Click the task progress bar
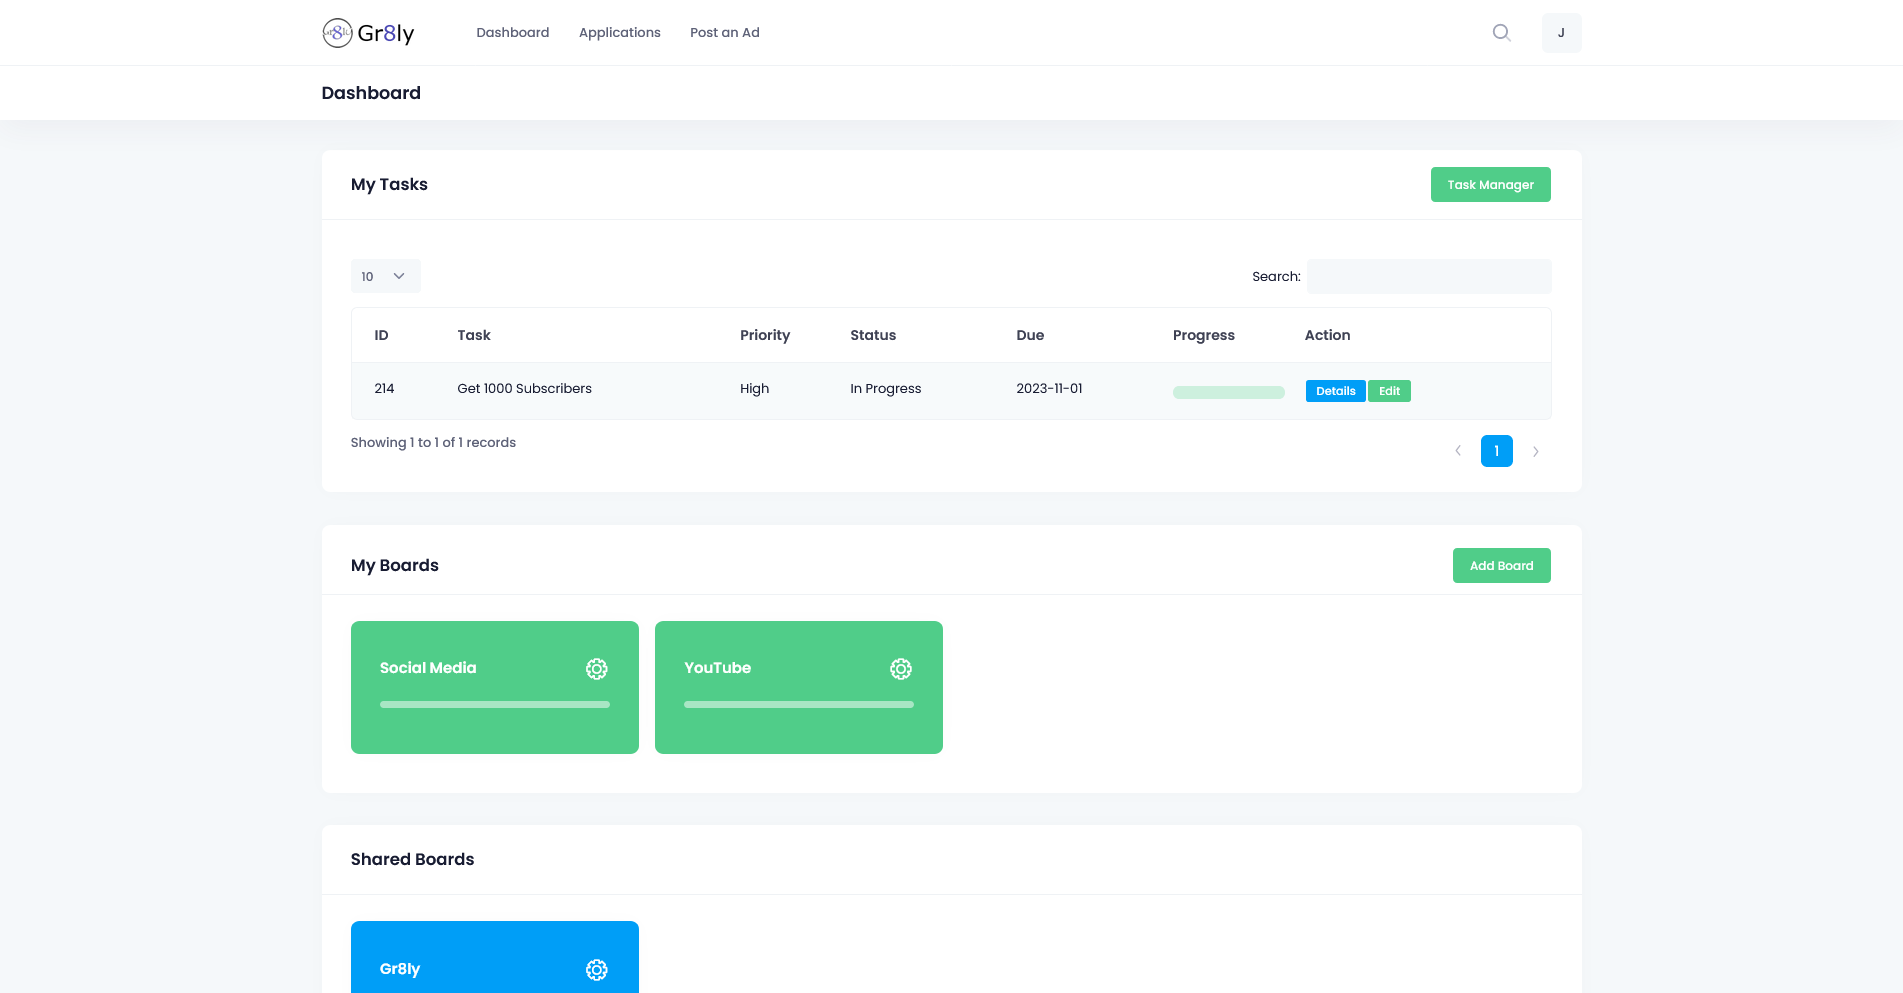This screenshot has height=993, width=1903. click(1228, 392)
